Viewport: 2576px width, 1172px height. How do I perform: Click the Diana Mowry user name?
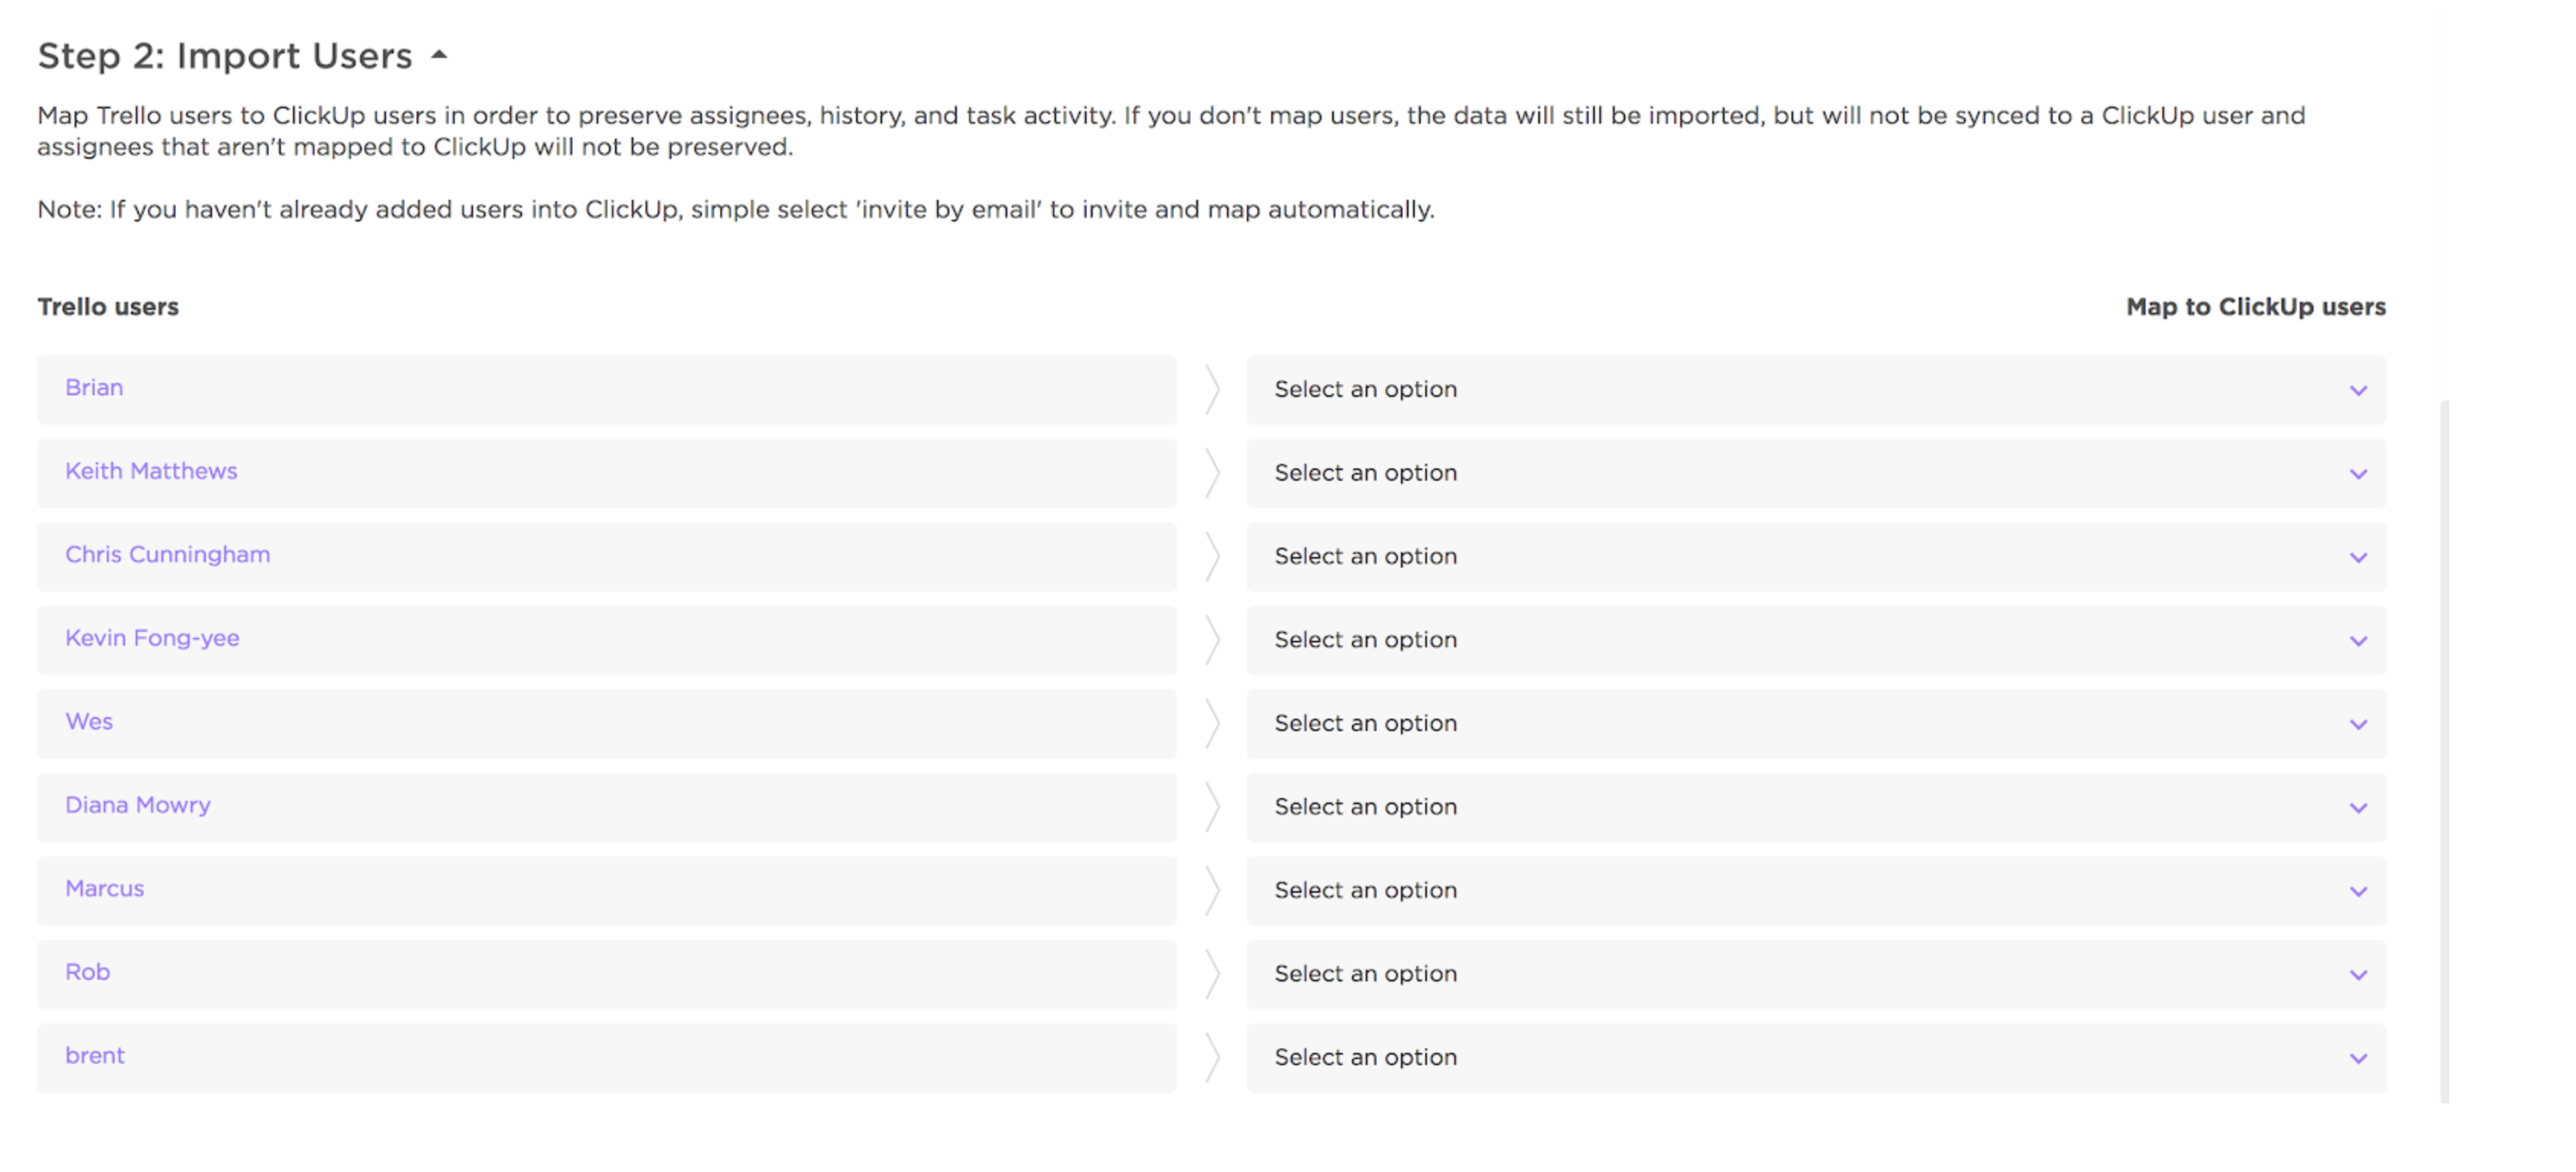(x=138, y=805)
